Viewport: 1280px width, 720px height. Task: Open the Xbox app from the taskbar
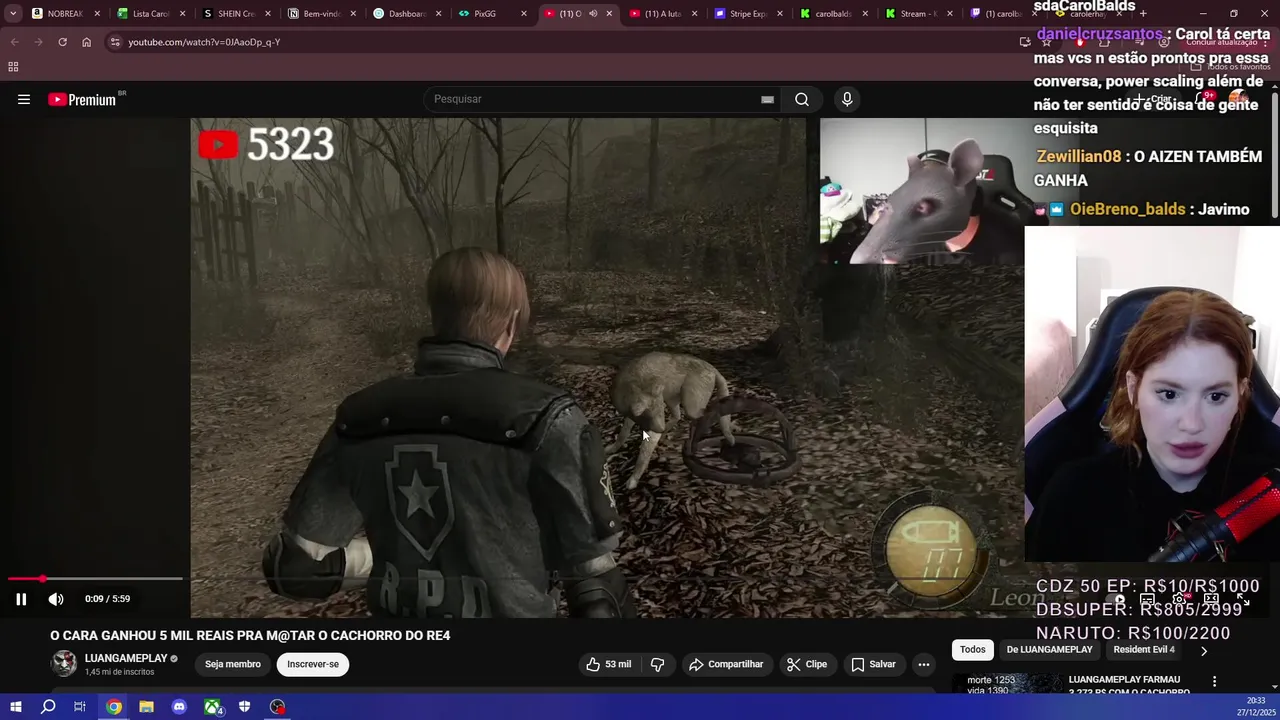tap(213, 707)
